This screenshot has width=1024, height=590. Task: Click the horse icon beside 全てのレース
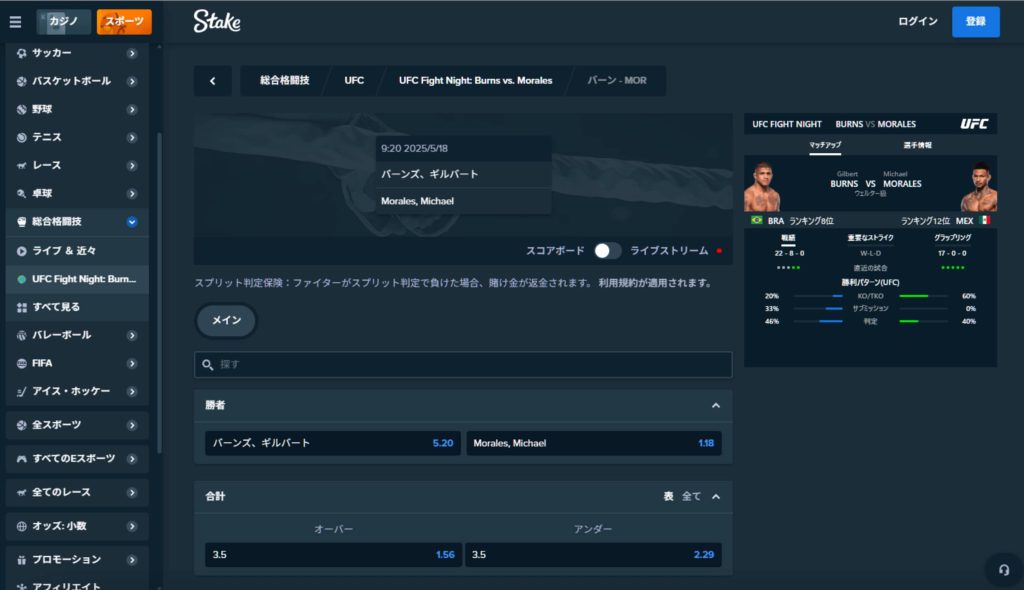pyautogui.click(x=22, y=492)
